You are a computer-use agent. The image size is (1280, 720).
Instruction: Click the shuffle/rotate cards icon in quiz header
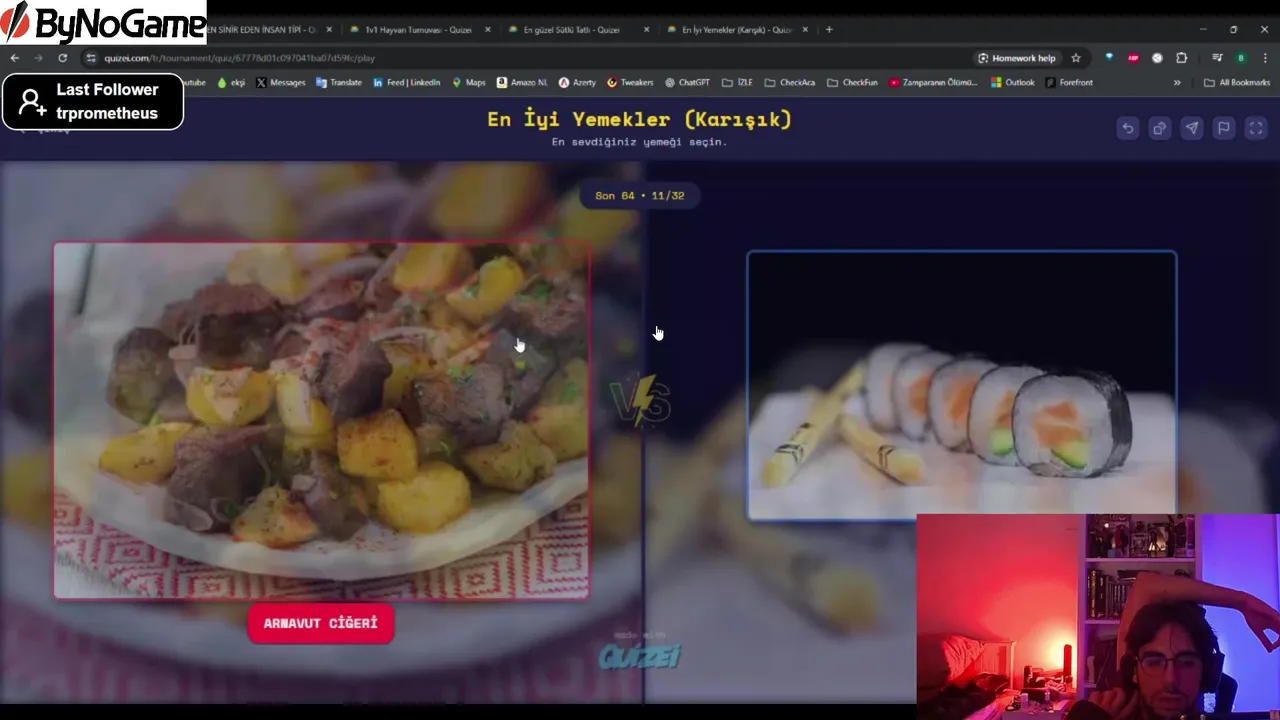[x=1159, y=128]
